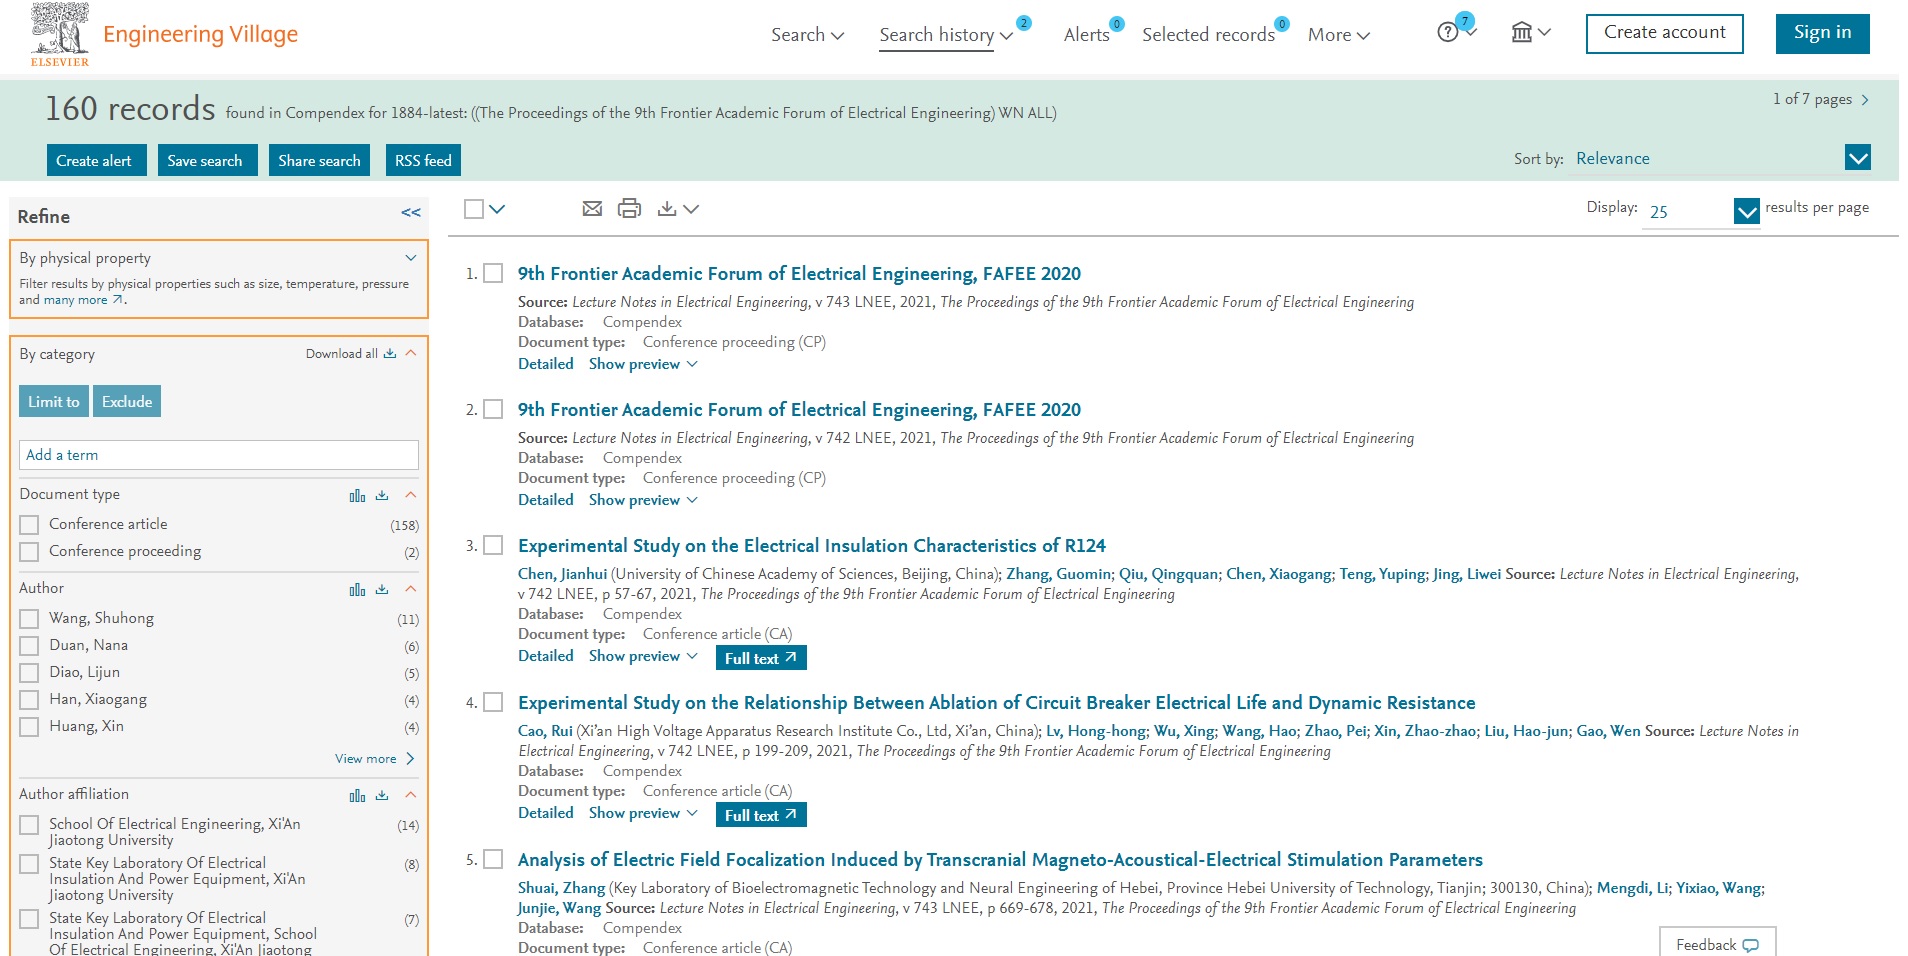Open select-all checkbox dropdown arrow

(x=497, y=209)
